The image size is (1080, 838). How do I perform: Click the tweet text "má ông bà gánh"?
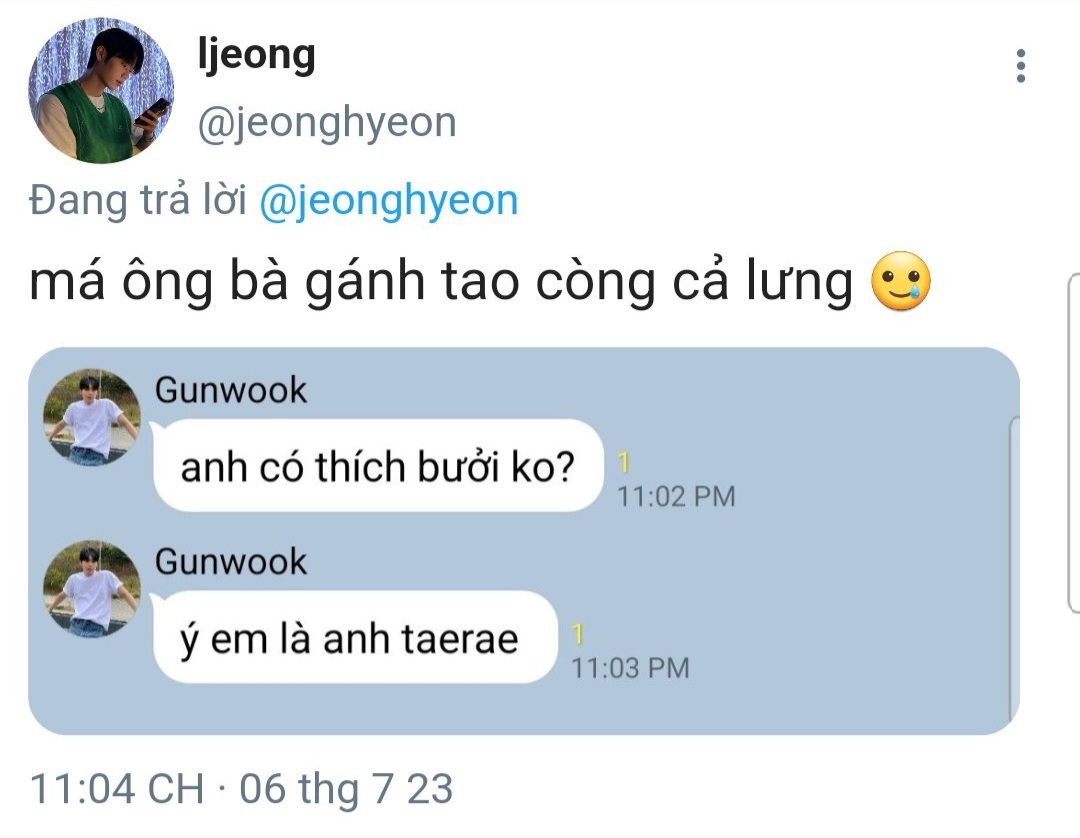[x=227, y=281]
